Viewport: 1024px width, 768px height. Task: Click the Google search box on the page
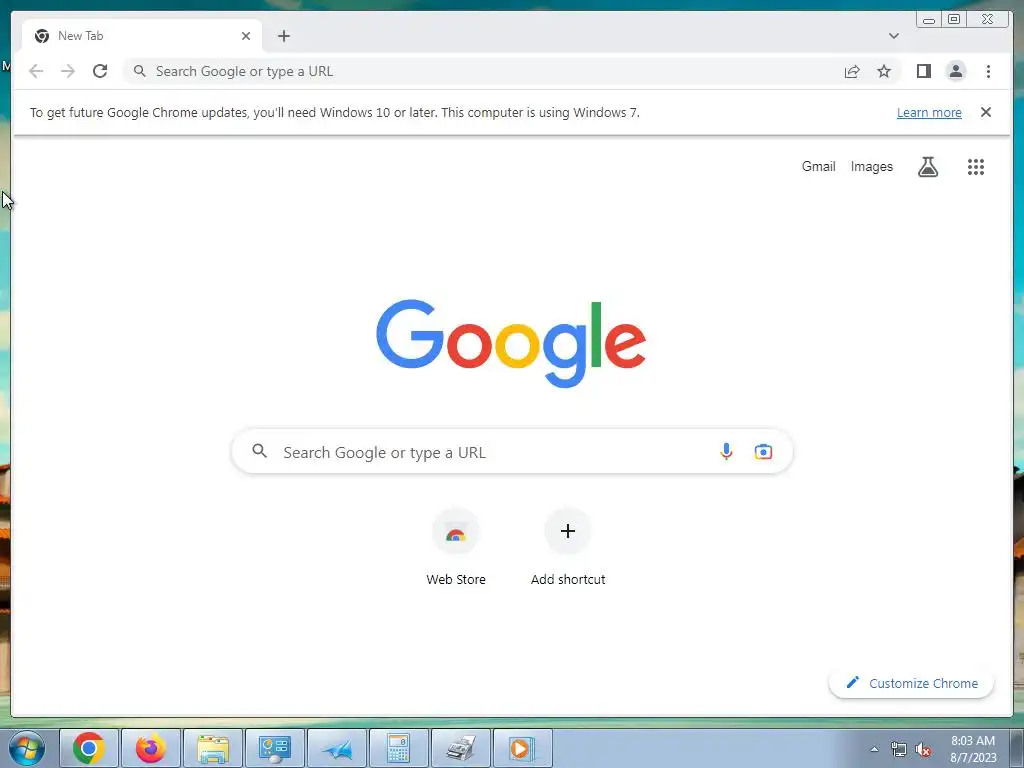click(512, 451)
